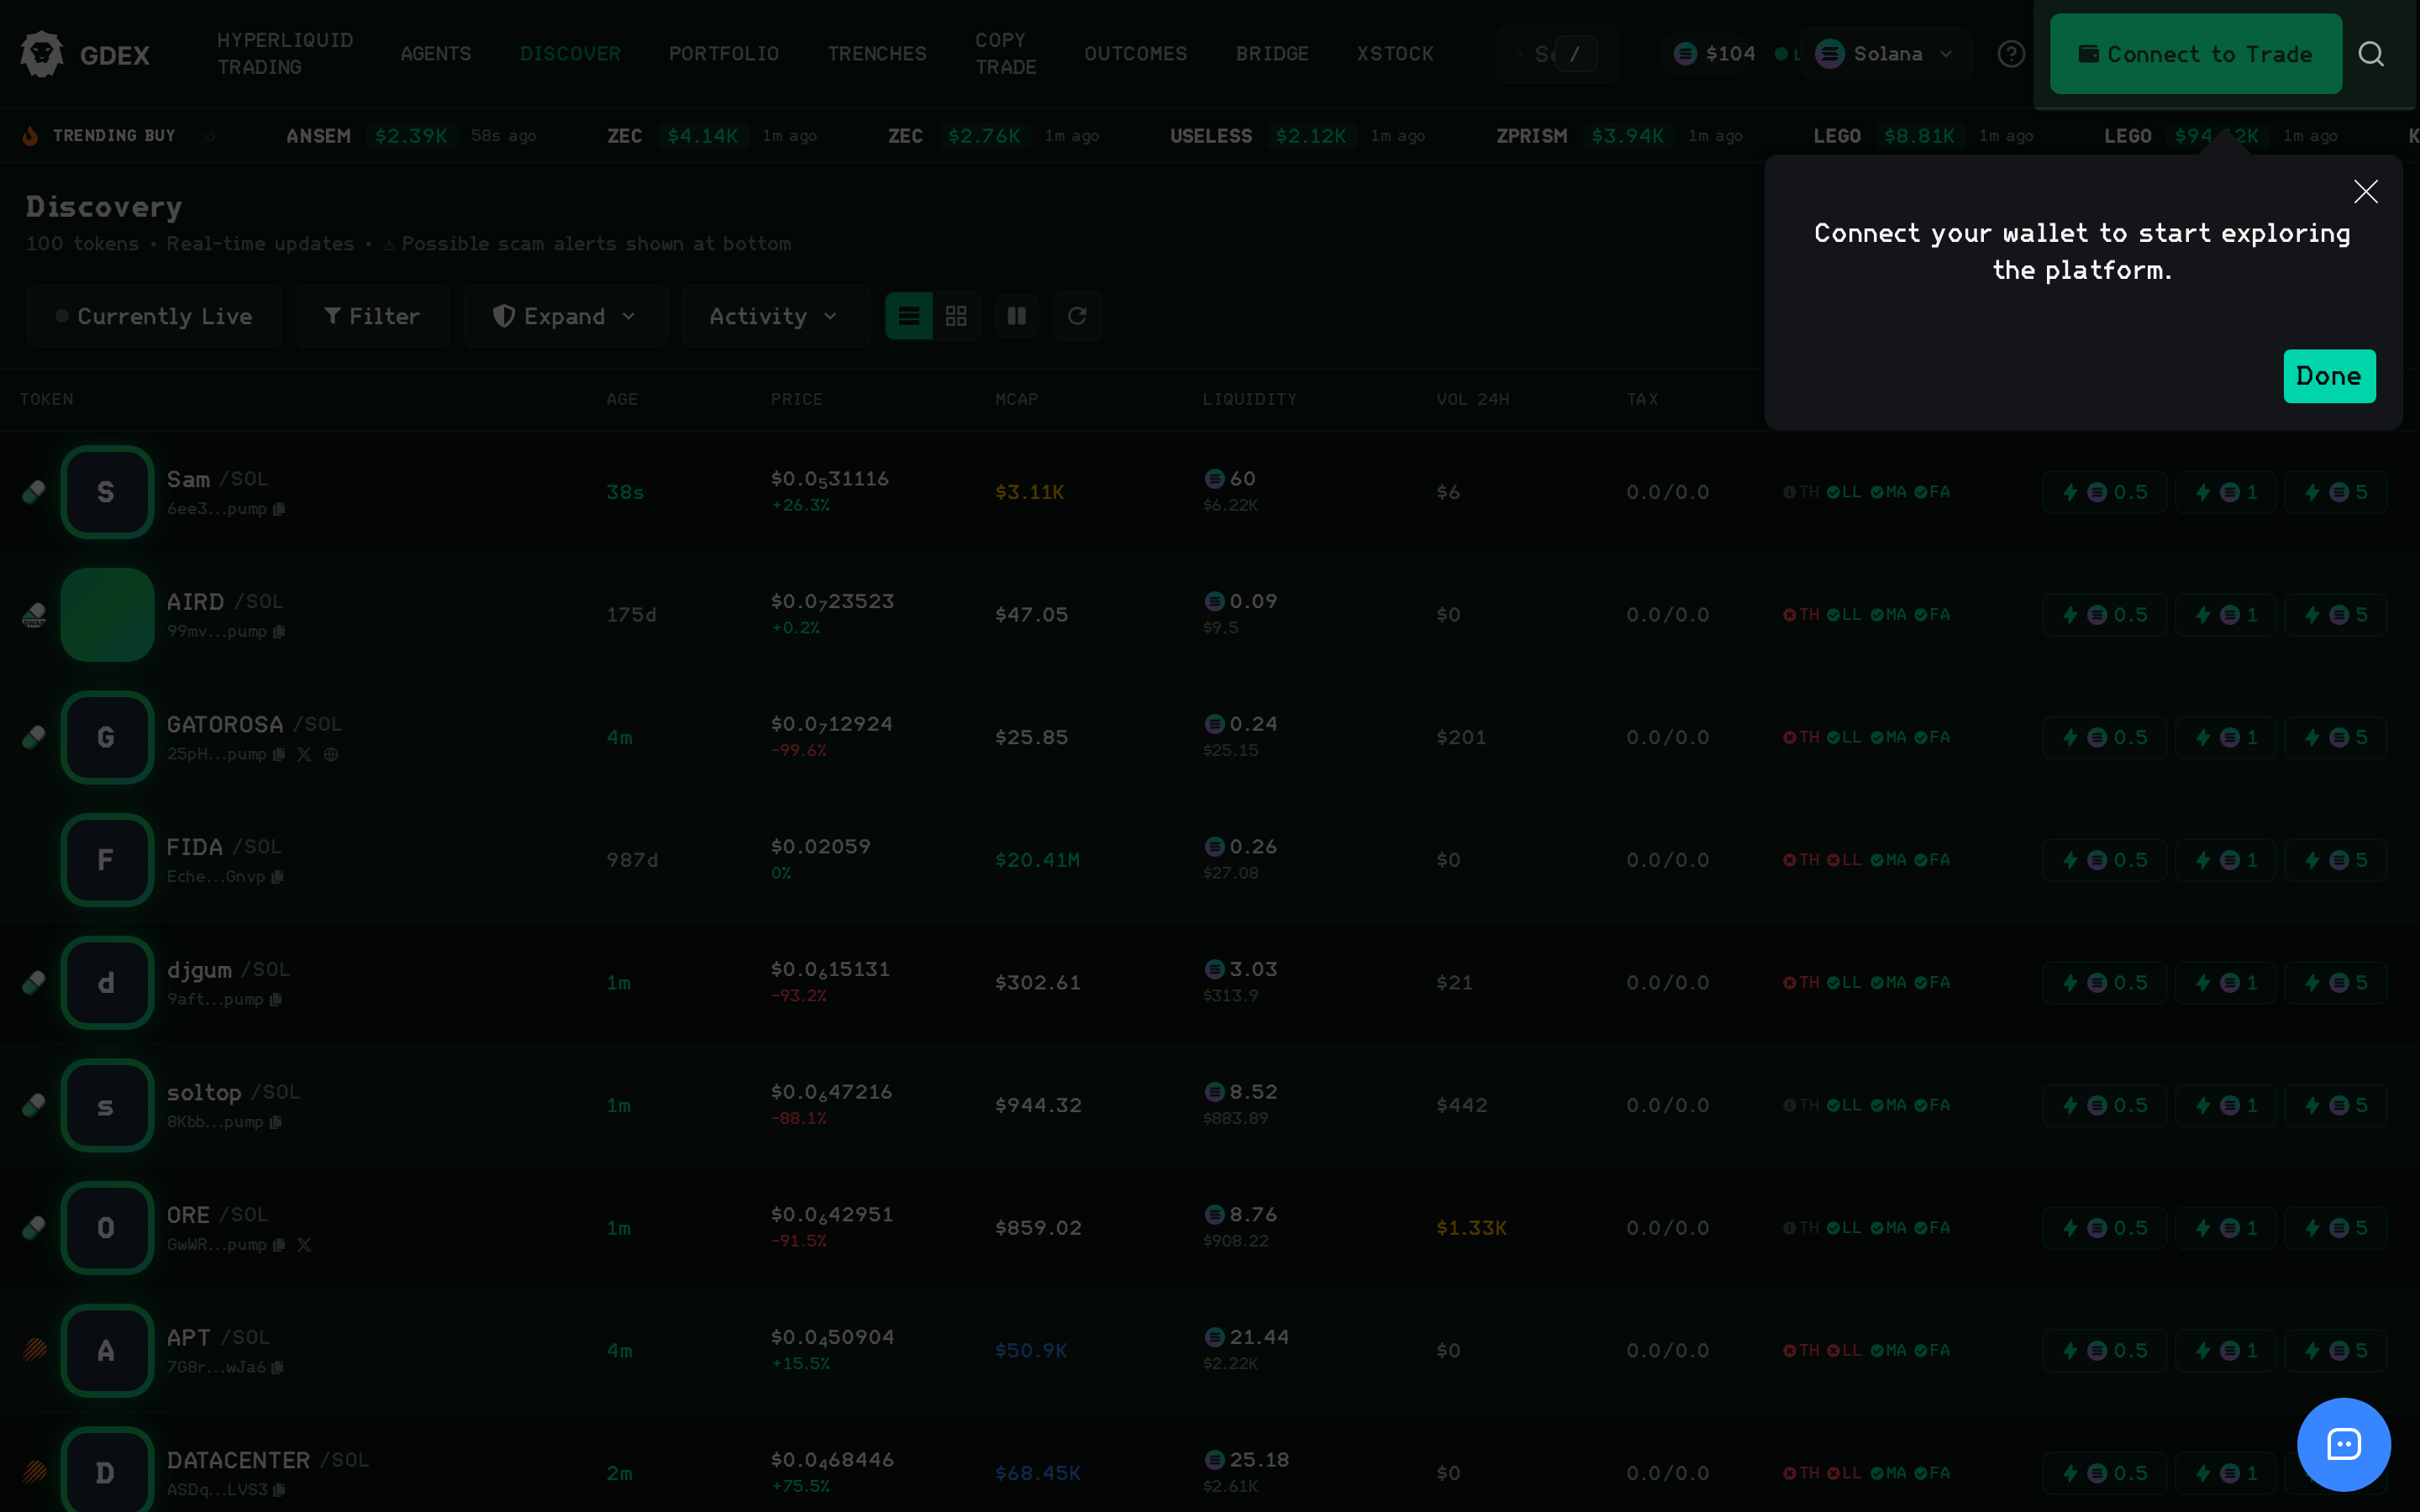Click the SOL price $104 indicator
2420x1512 pixels.
point(1714,54)
